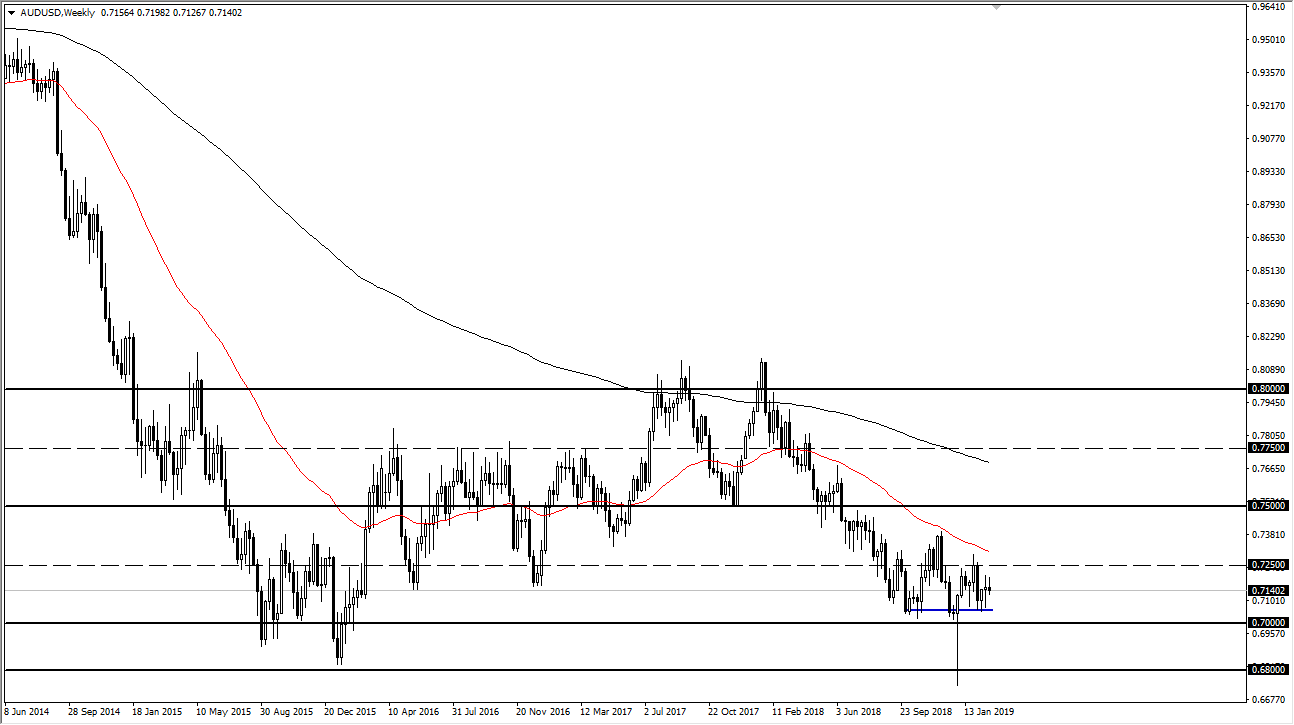
Task: Click the 0.96410 top price scale label
Action: (x=1266, y=7)
